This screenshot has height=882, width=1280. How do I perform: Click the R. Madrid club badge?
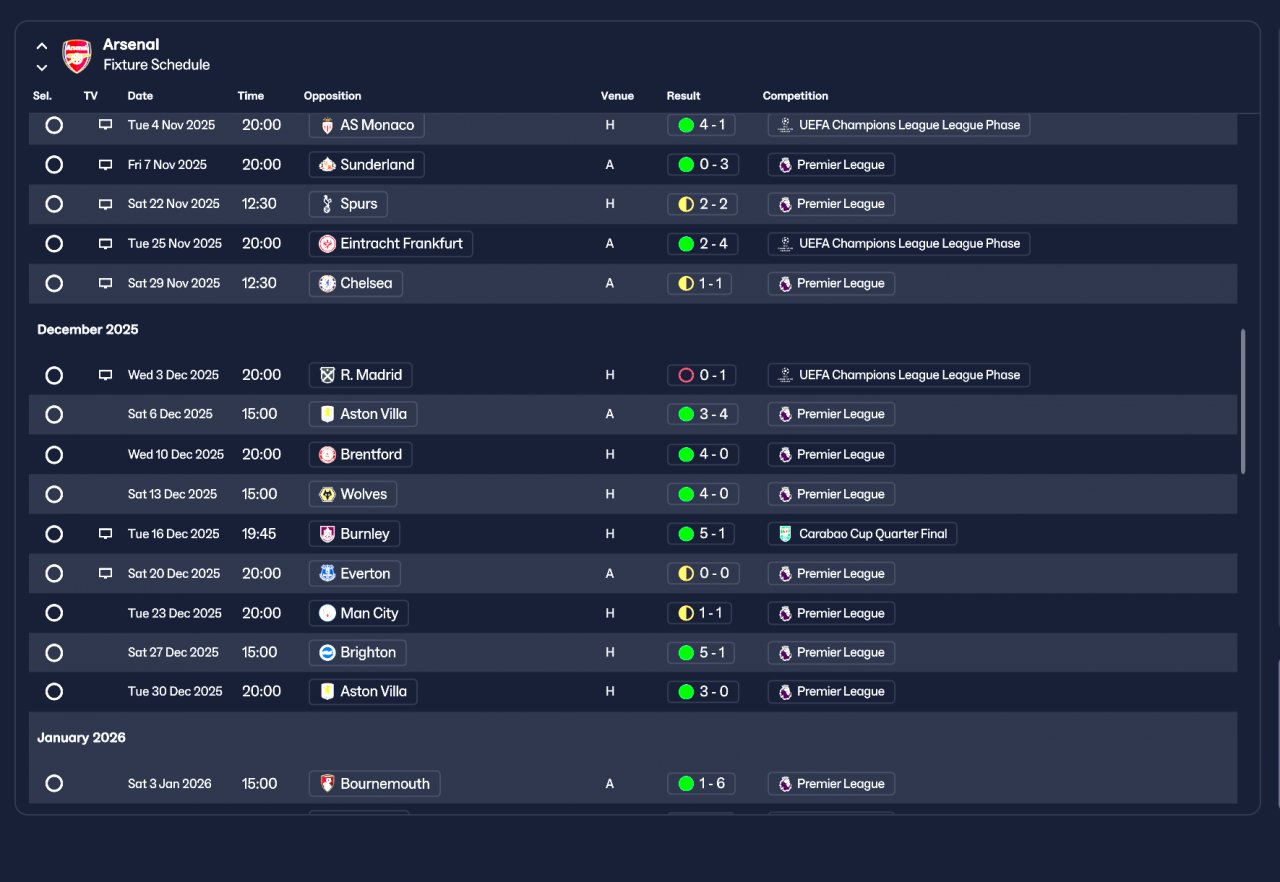click(327, 375)
